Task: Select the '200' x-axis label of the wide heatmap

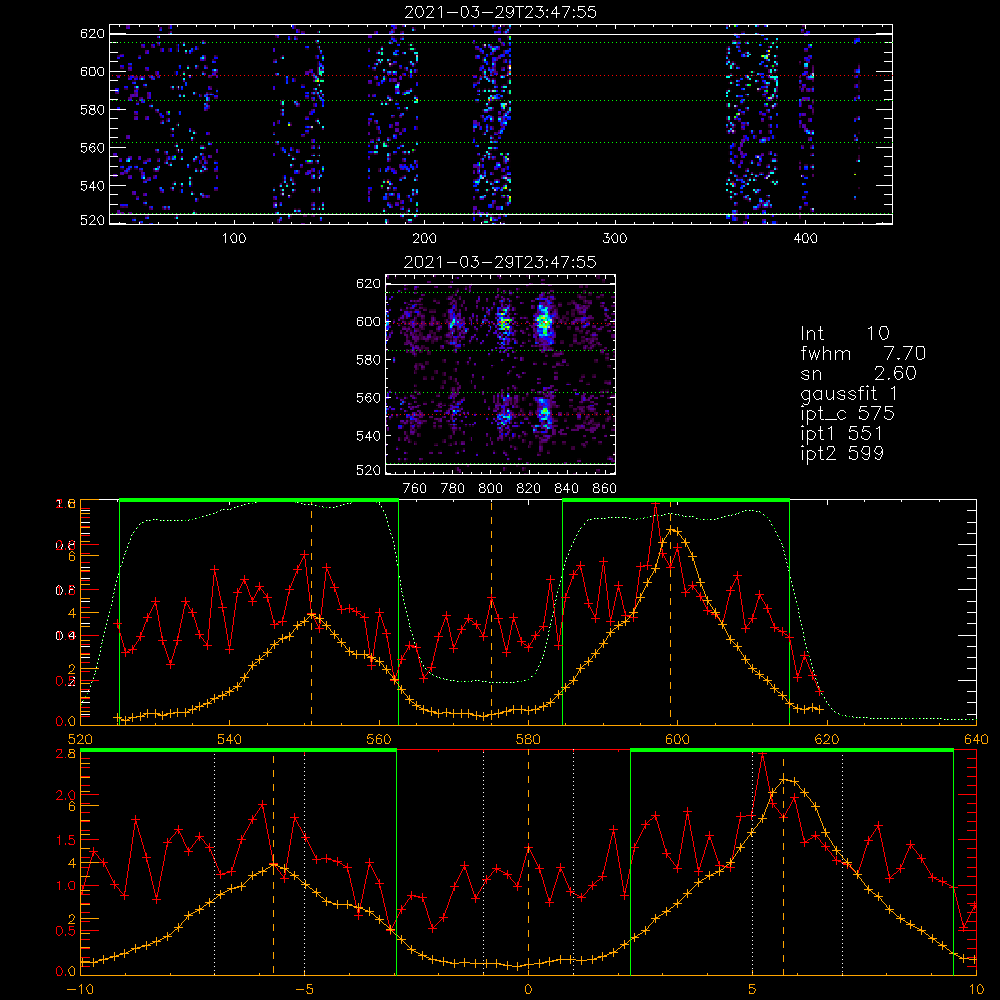Action: click(424, 239)
